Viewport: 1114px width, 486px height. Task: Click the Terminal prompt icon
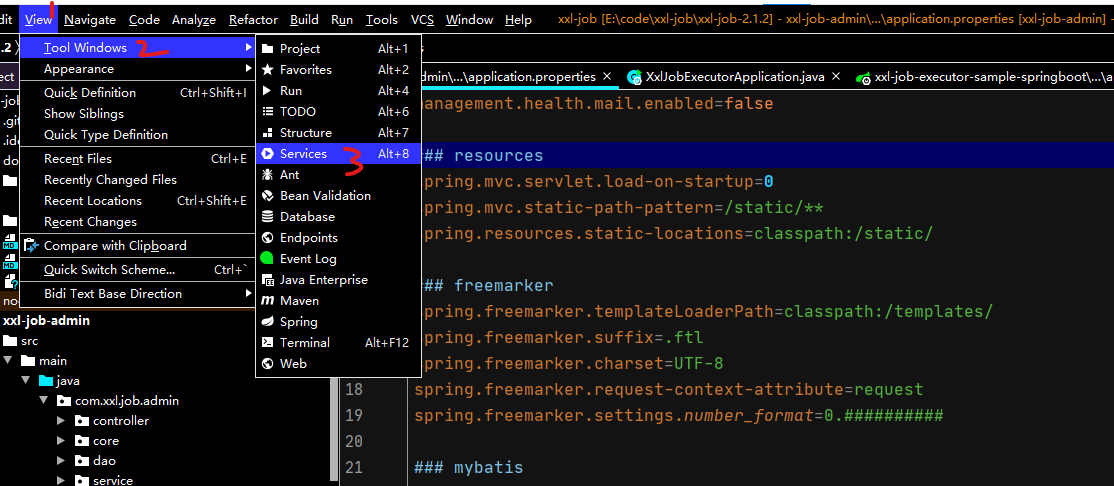[268, 342]
